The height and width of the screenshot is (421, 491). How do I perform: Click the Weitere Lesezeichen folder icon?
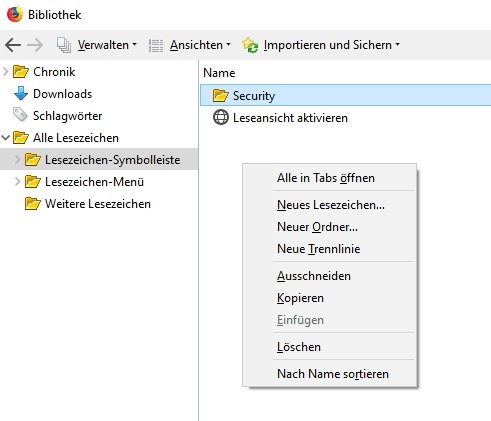coord(33,204)
